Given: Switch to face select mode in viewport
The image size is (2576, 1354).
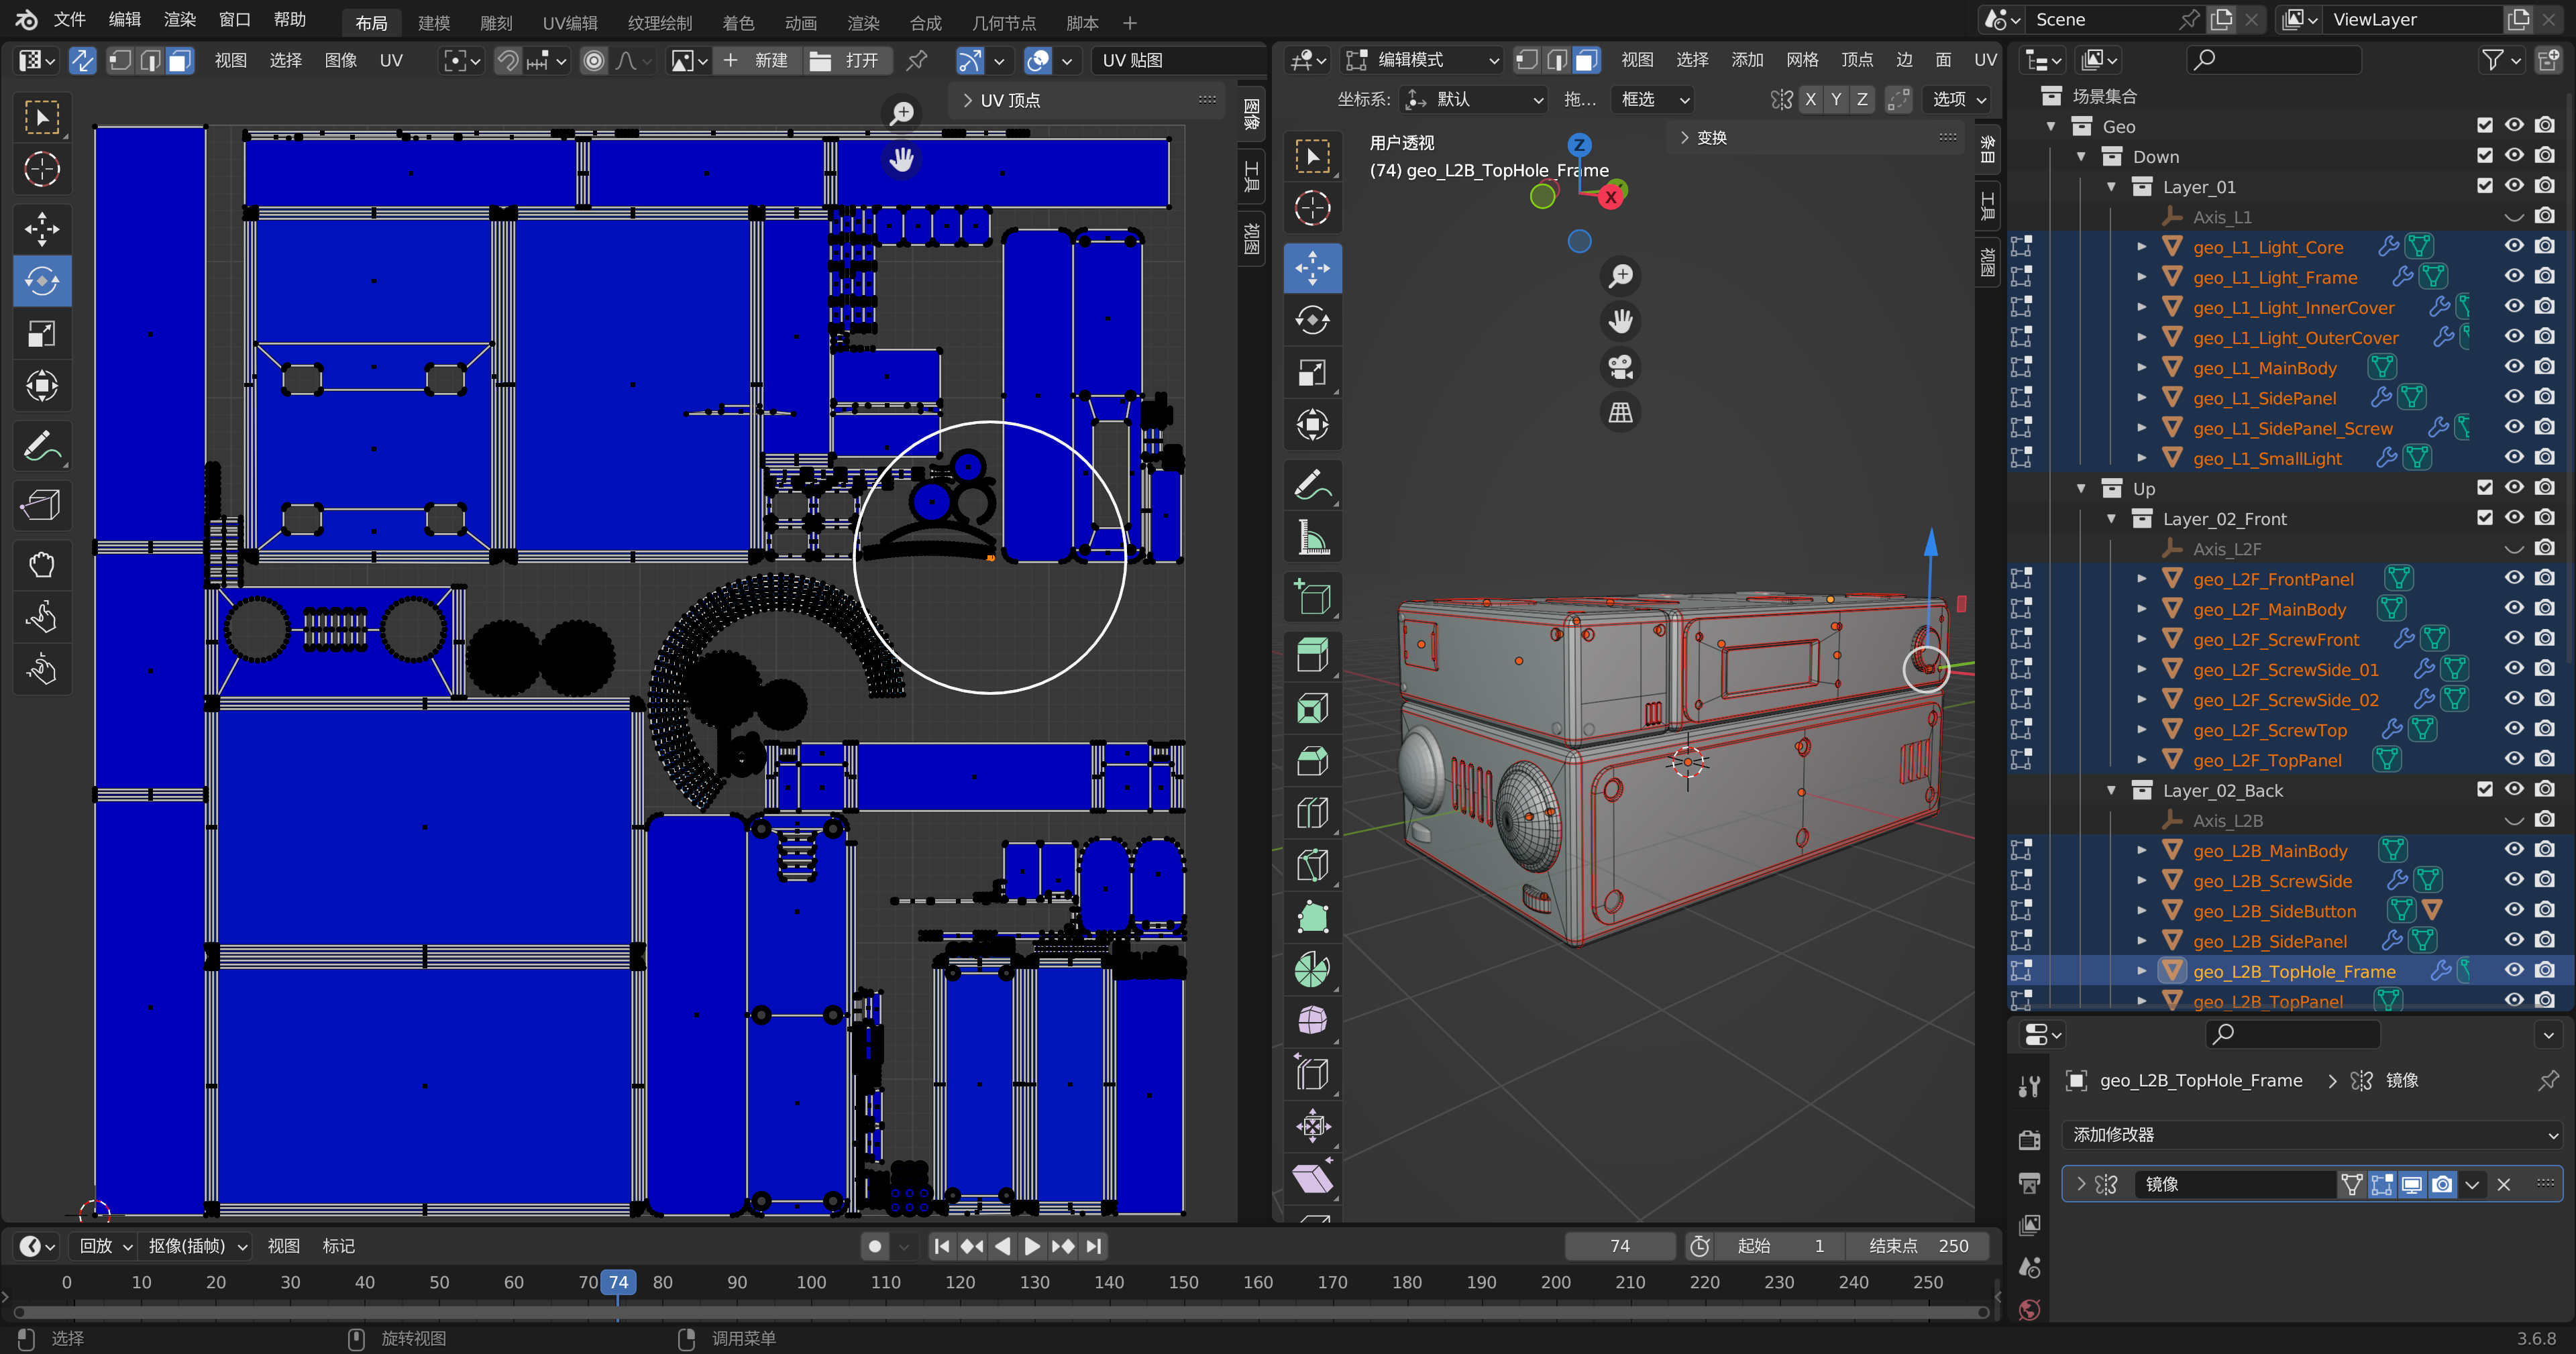Looking at the screenshot, I should point(1586,60).
